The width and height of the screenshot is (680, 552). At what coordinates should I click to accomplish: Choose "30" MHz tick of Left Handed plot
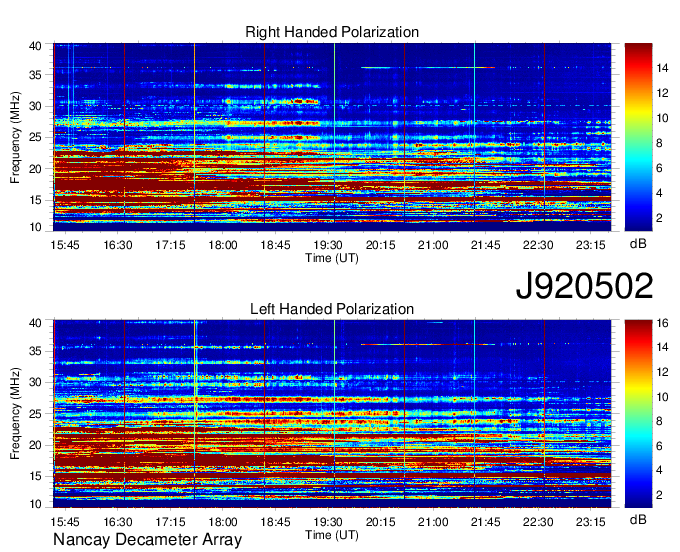(x=35, y=382)
